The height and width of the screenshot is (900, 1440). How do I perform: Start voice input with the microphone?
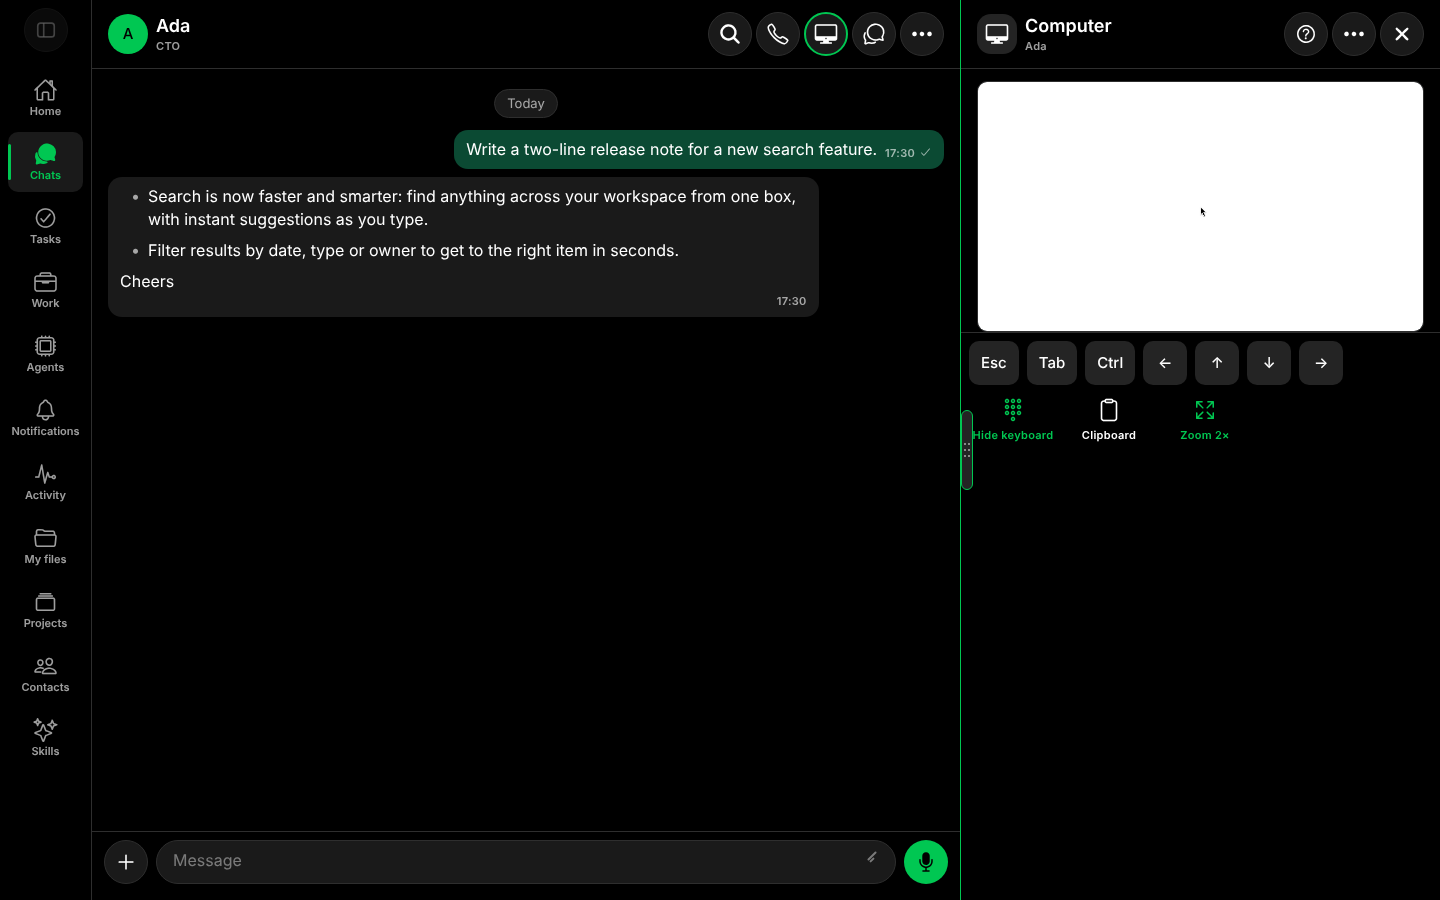926,862
